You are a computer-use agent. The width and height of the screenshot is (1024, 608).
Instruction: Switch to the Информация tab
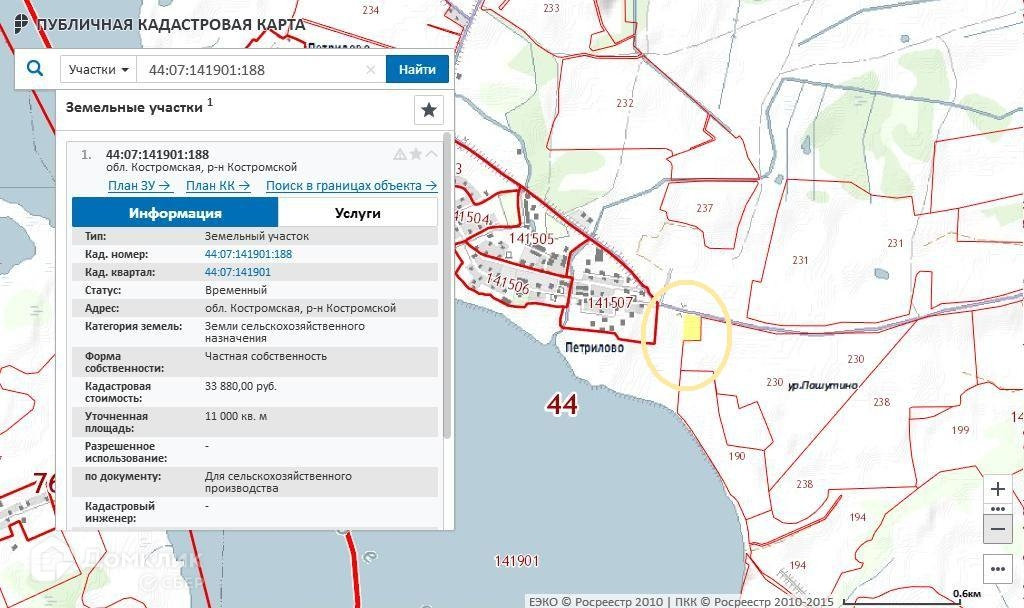point(175,213)
